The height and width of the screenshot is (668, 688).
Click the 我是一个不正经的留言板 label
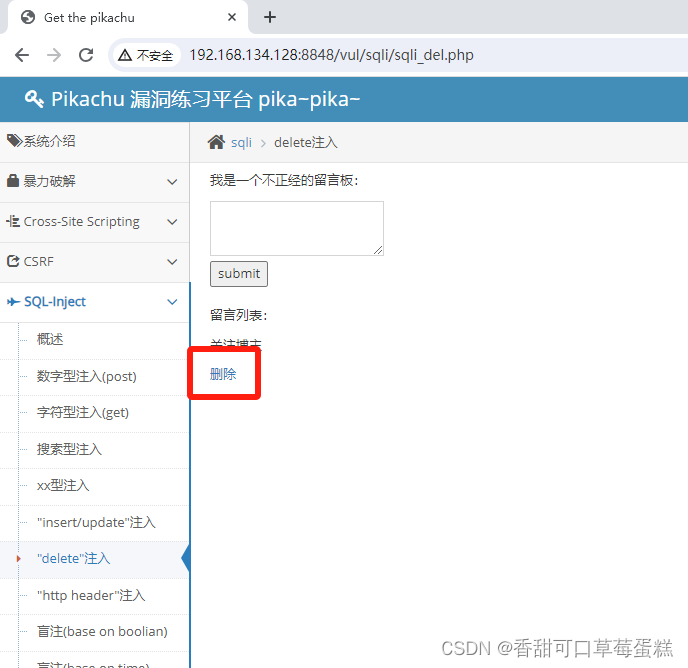284,180
